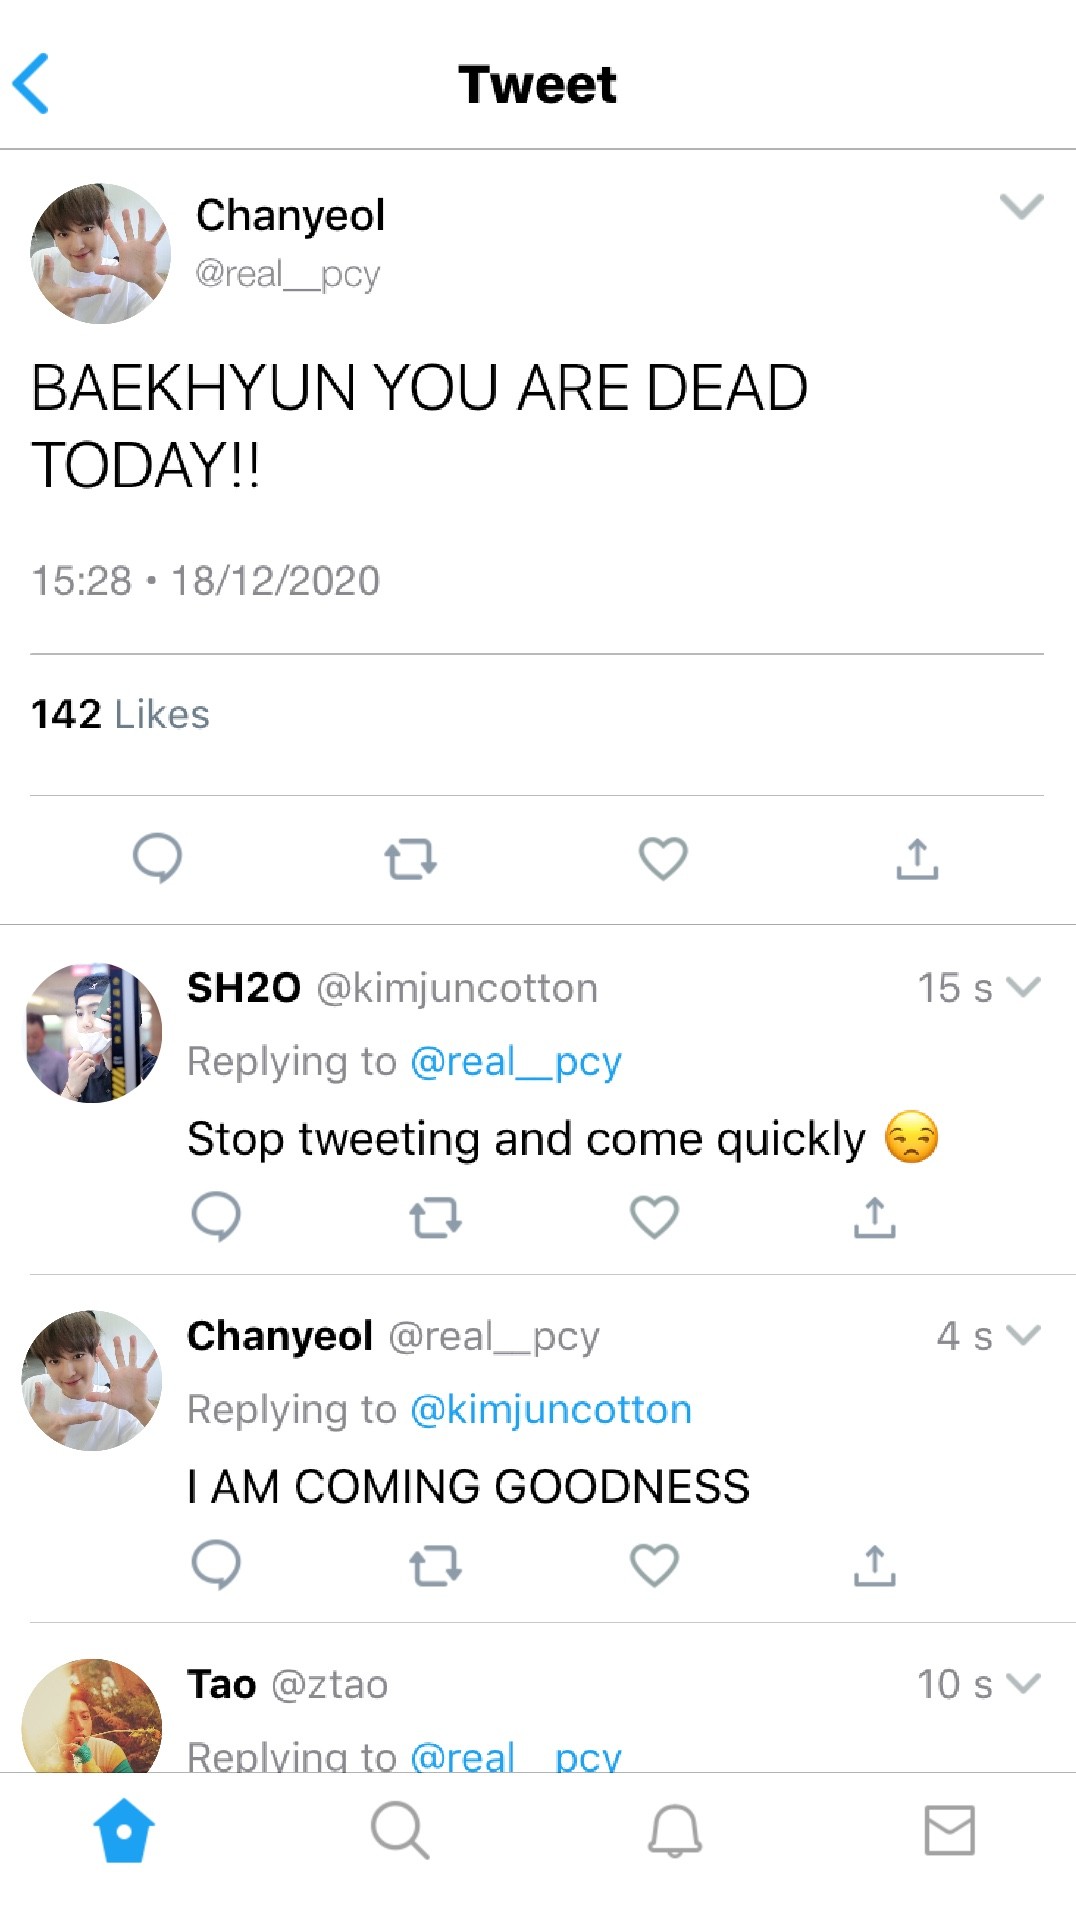Like the I AM COMING GOODNESS reply
The image size is (1076, 1919).
654,1565
